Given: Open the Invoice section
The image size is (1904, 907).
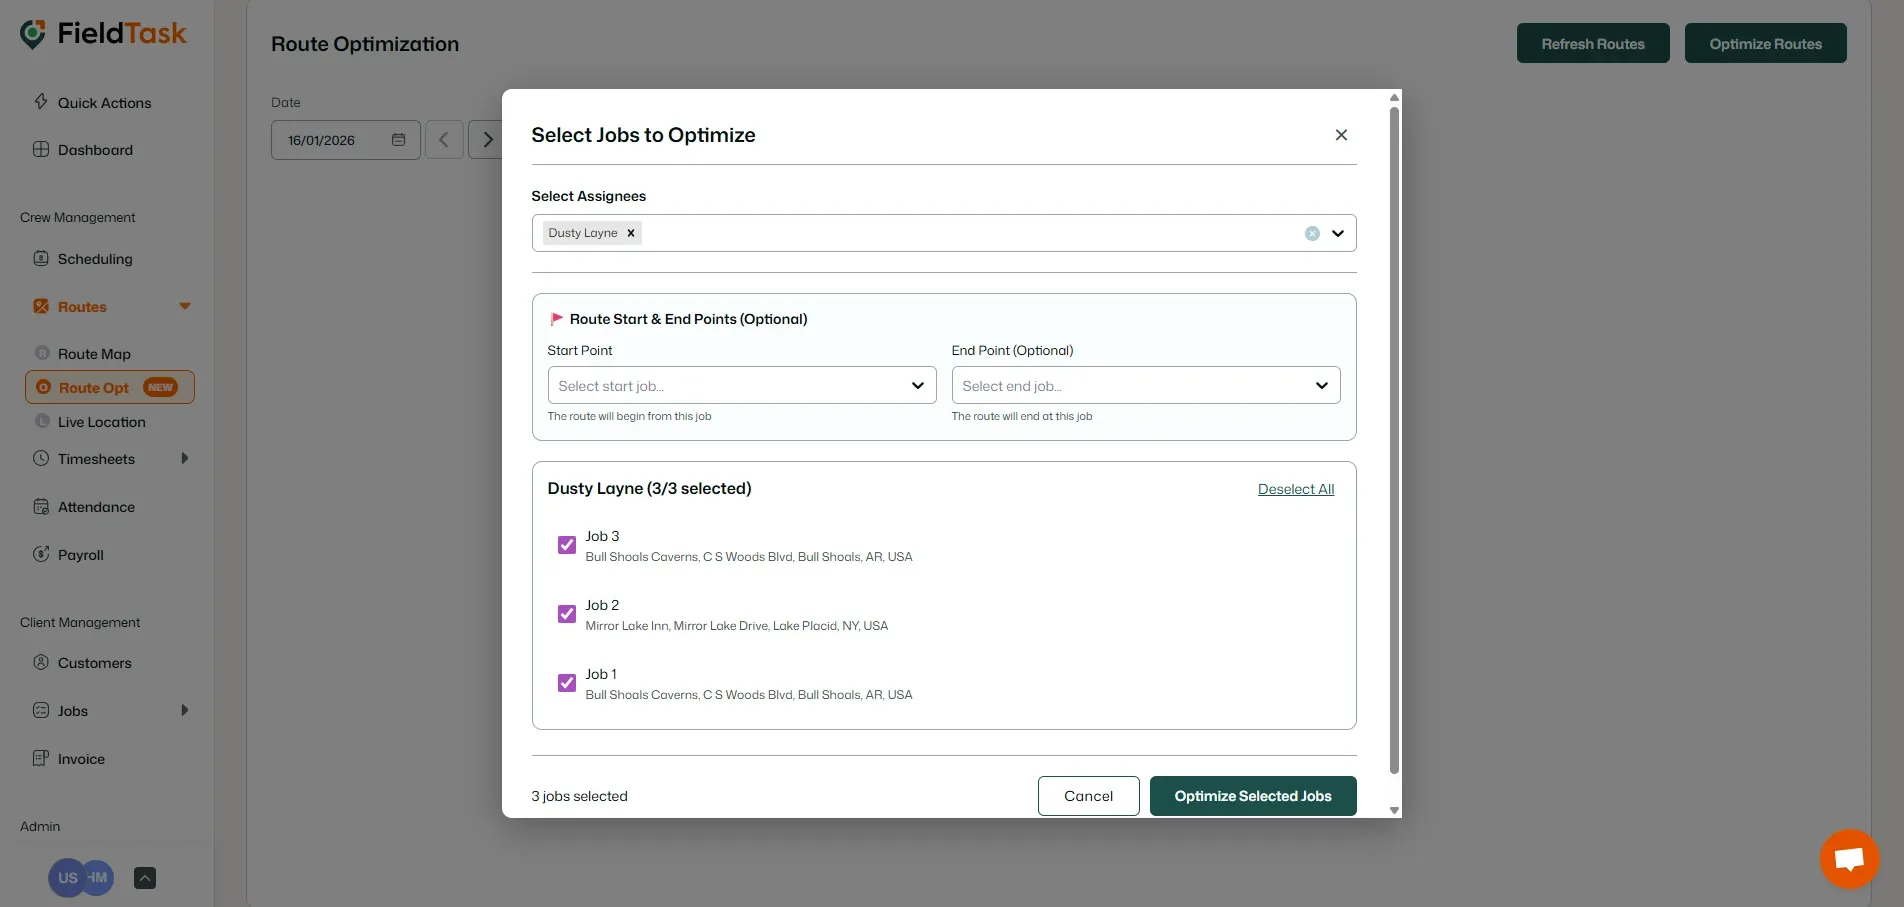Looking at the screenshot, I should pyautogui.click(x=80, y=758).
